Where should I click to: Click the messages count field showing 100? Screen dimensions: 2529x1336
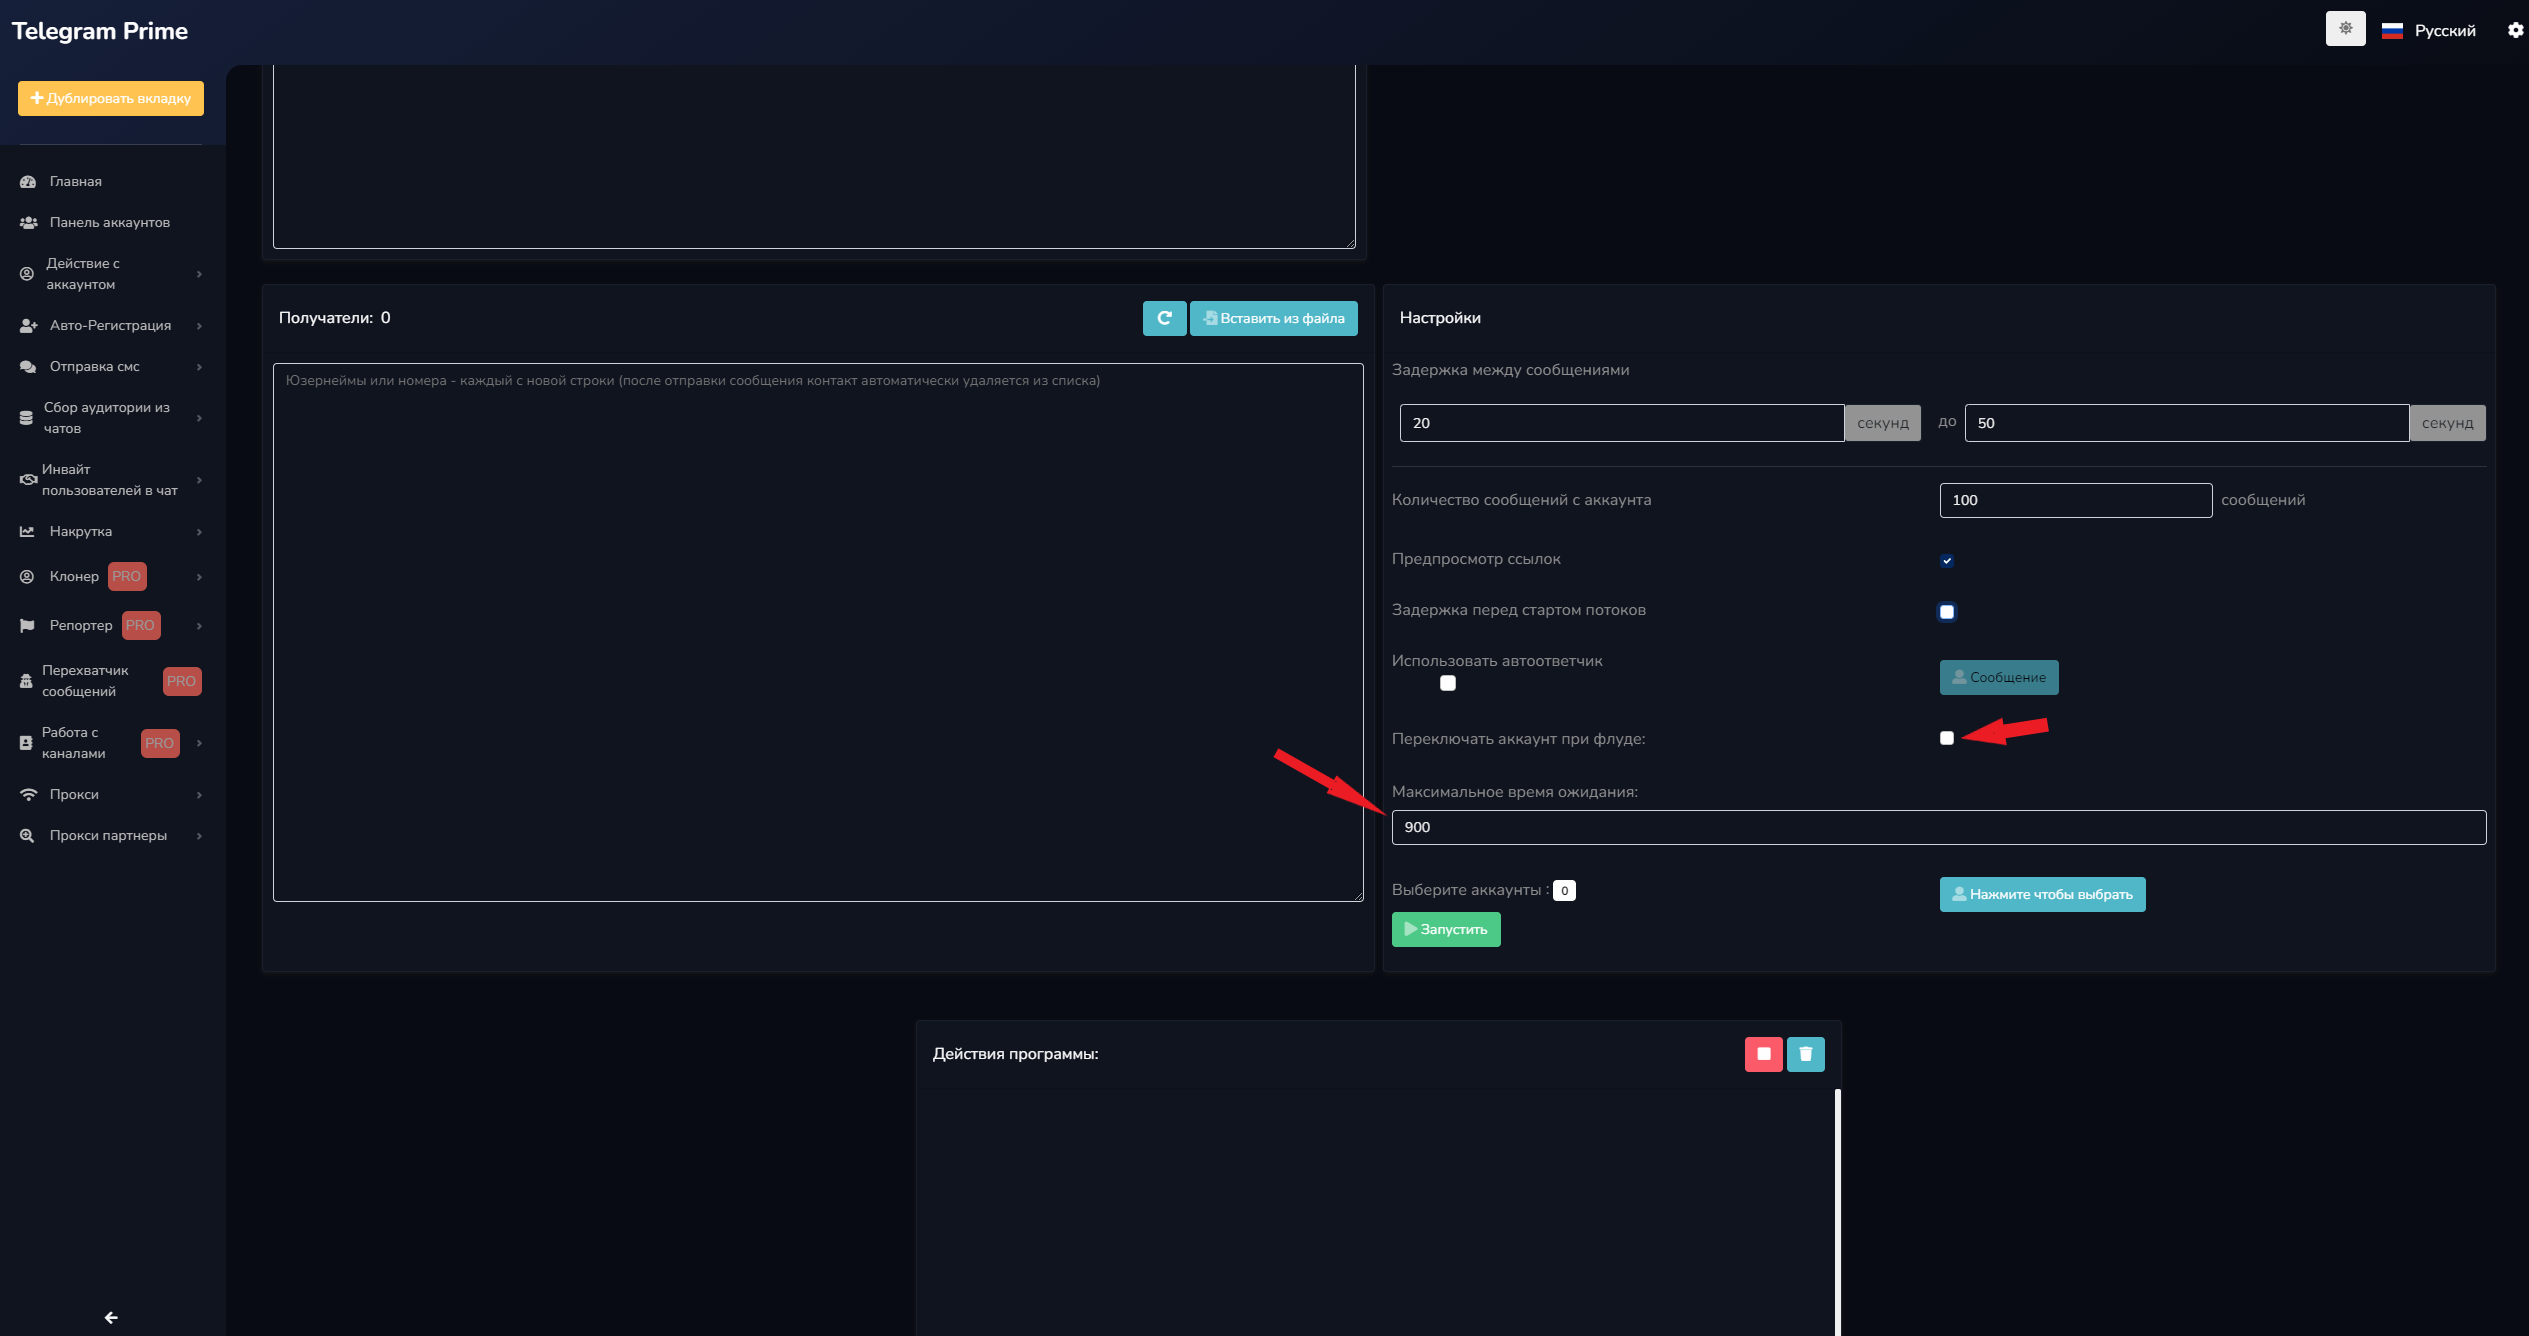coord(2075,501)
